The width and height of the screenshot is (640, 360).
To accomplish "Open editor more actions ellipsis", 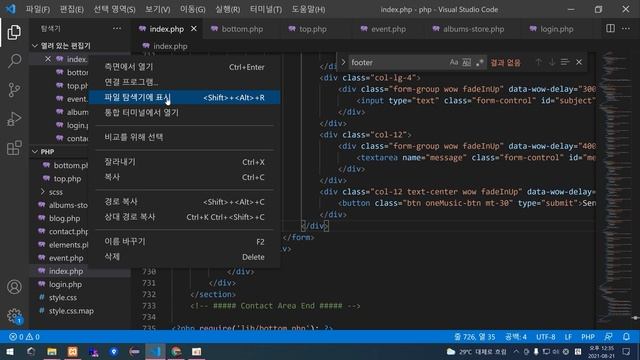I will pyautogui.click(x=626, y=29).
